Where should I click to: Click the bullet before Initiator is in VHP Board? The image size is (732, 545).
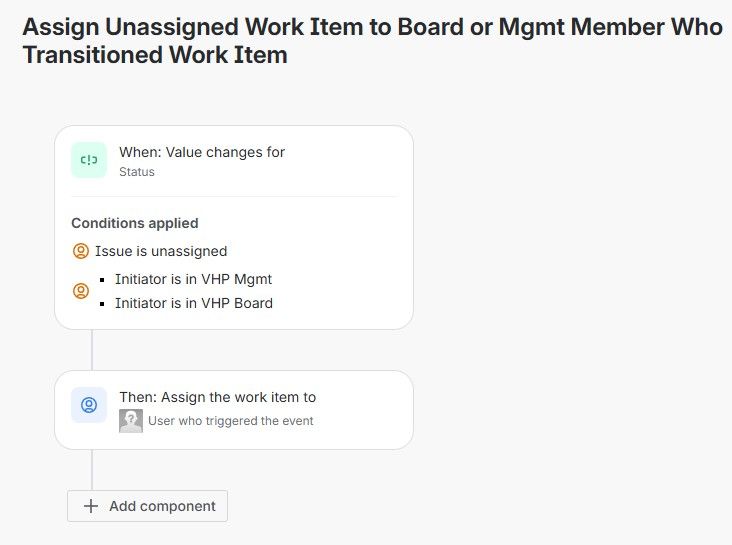103,304
